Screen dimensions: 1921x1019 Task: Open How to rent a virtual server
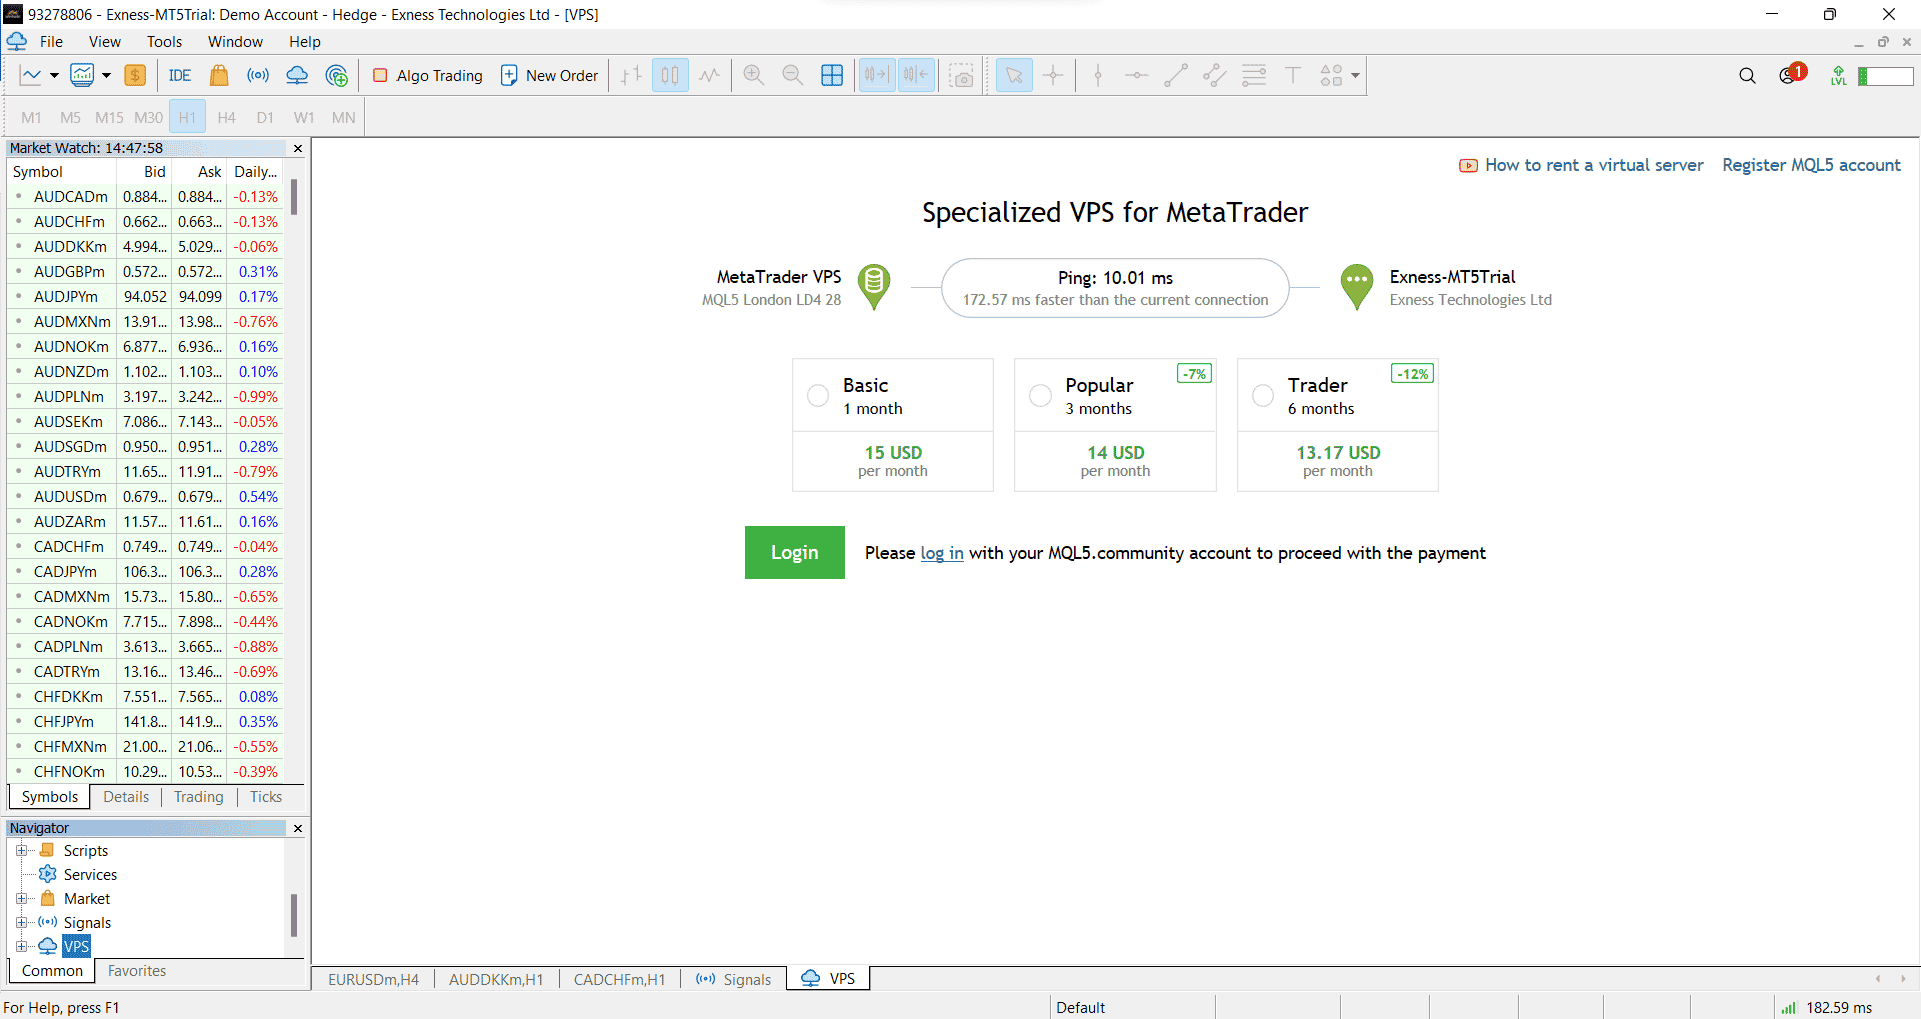[x=1594, y=165]
